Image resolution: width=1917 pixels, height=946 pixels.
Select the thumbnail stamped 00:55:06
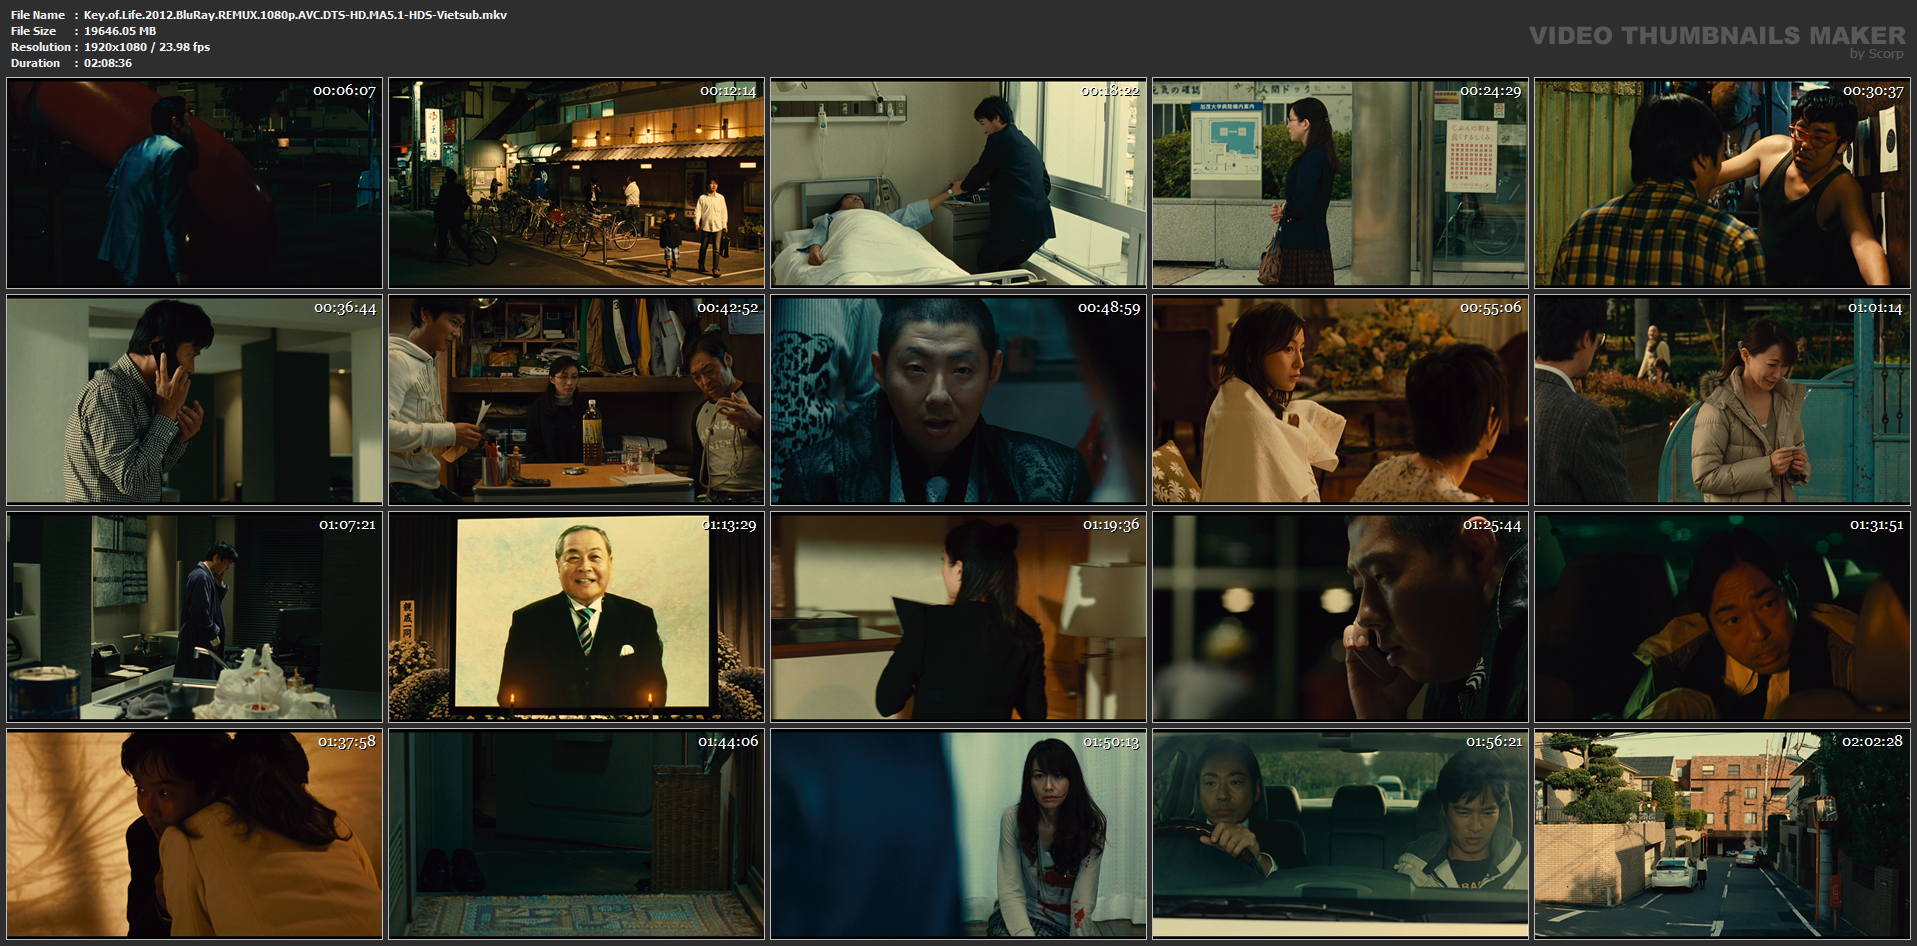(x=1341, y=400)
